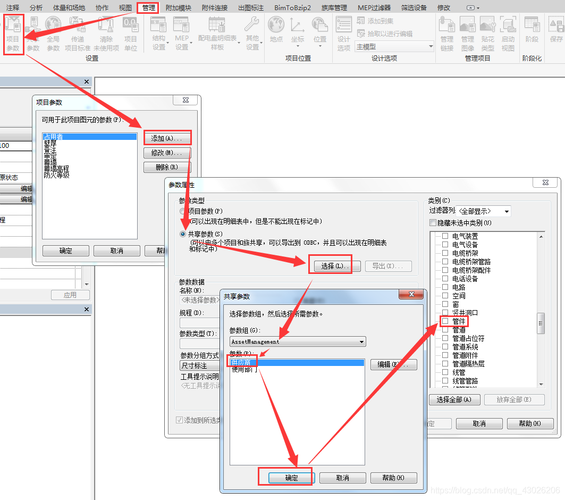565x500 pixels.
Task: Click 确定 in the 共享参数 dialog
Action: tap(292, 478)
